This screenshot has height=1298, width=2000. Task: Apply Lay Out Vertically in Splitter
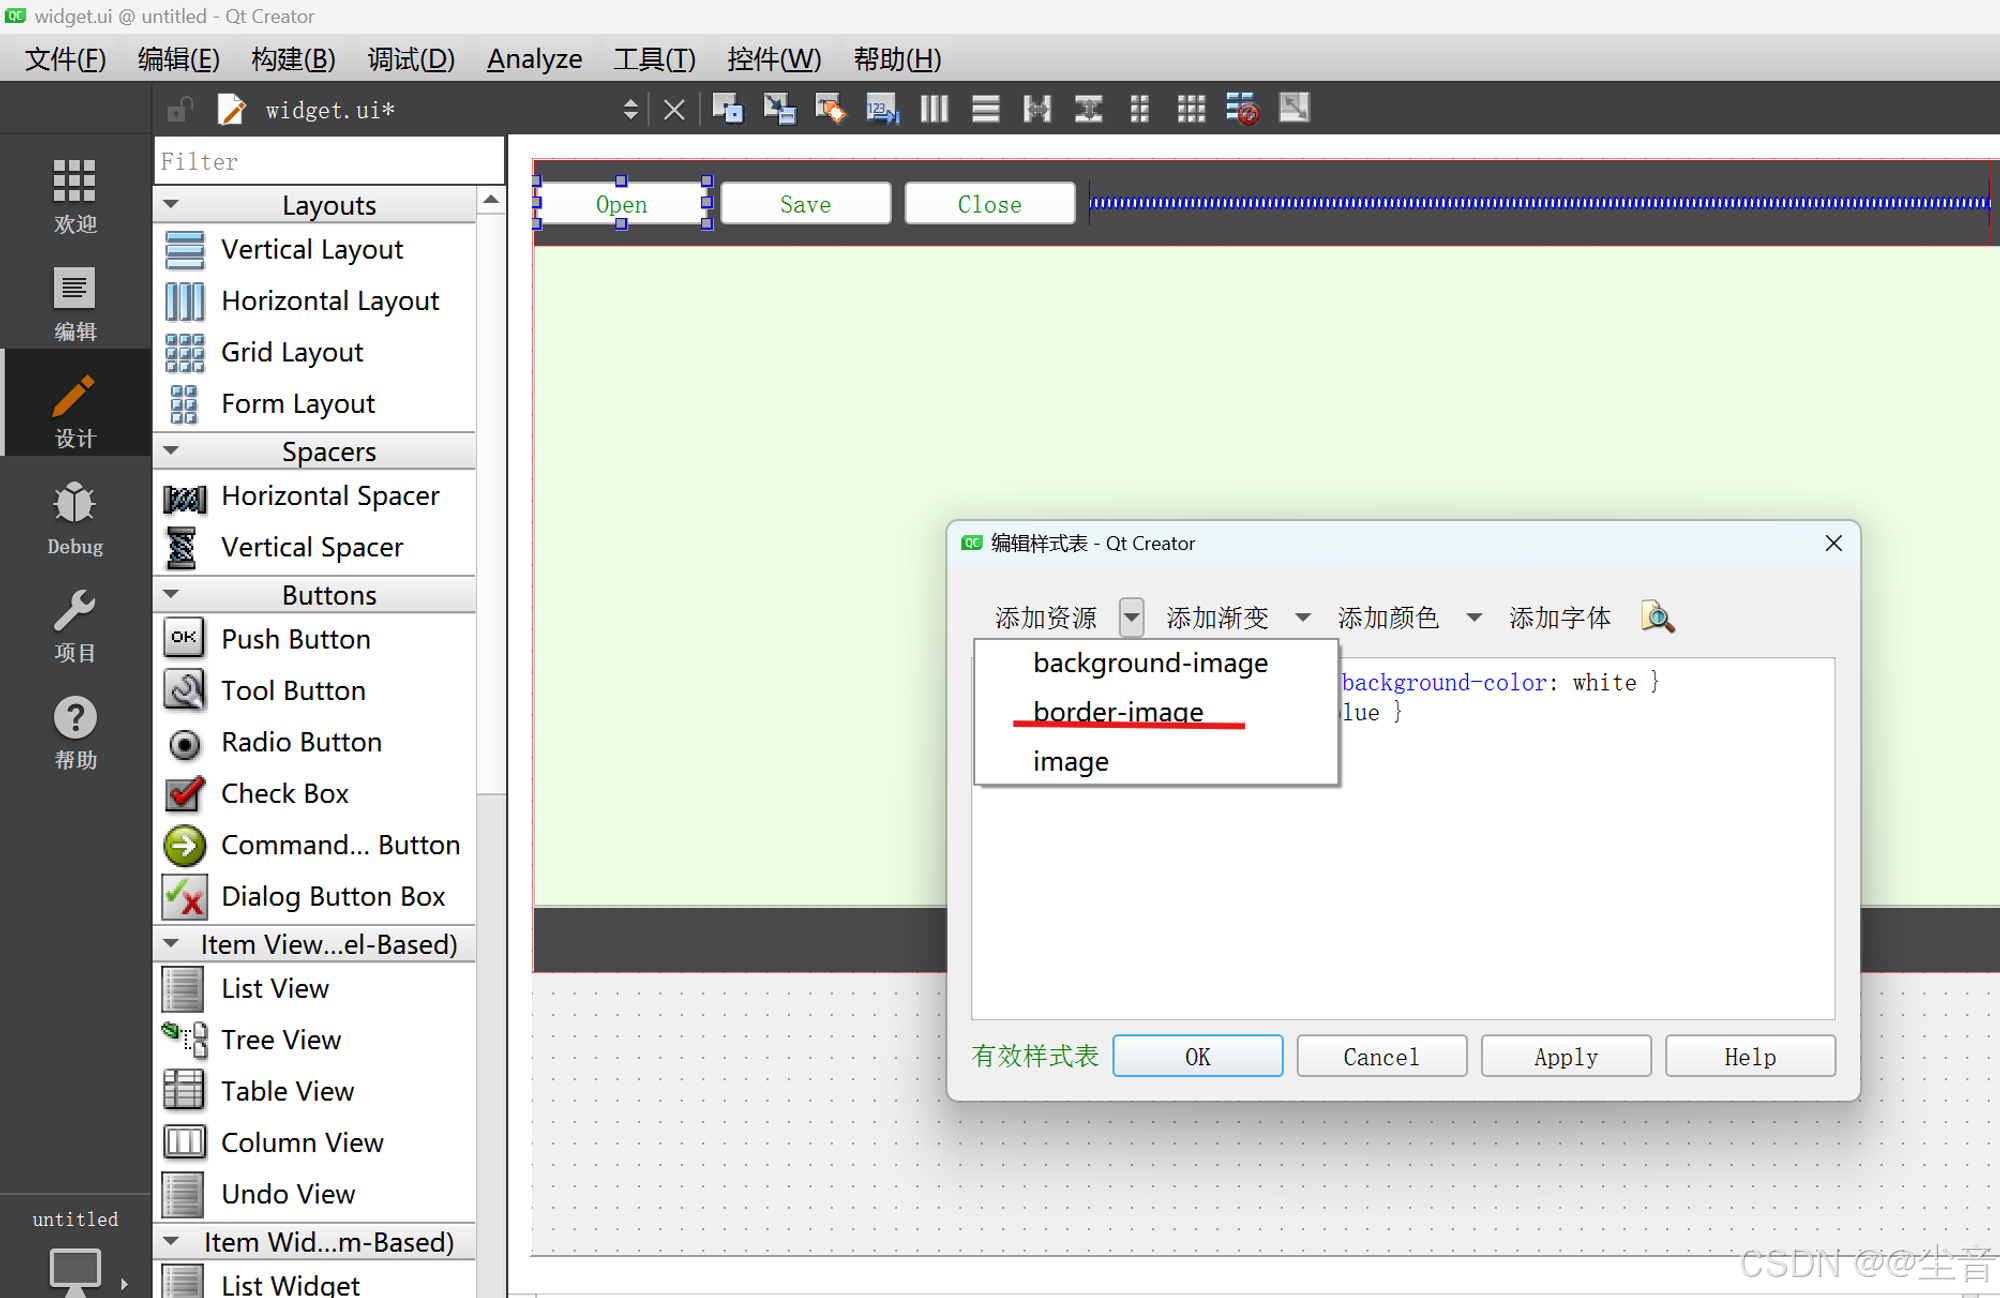coord(1089,108)
